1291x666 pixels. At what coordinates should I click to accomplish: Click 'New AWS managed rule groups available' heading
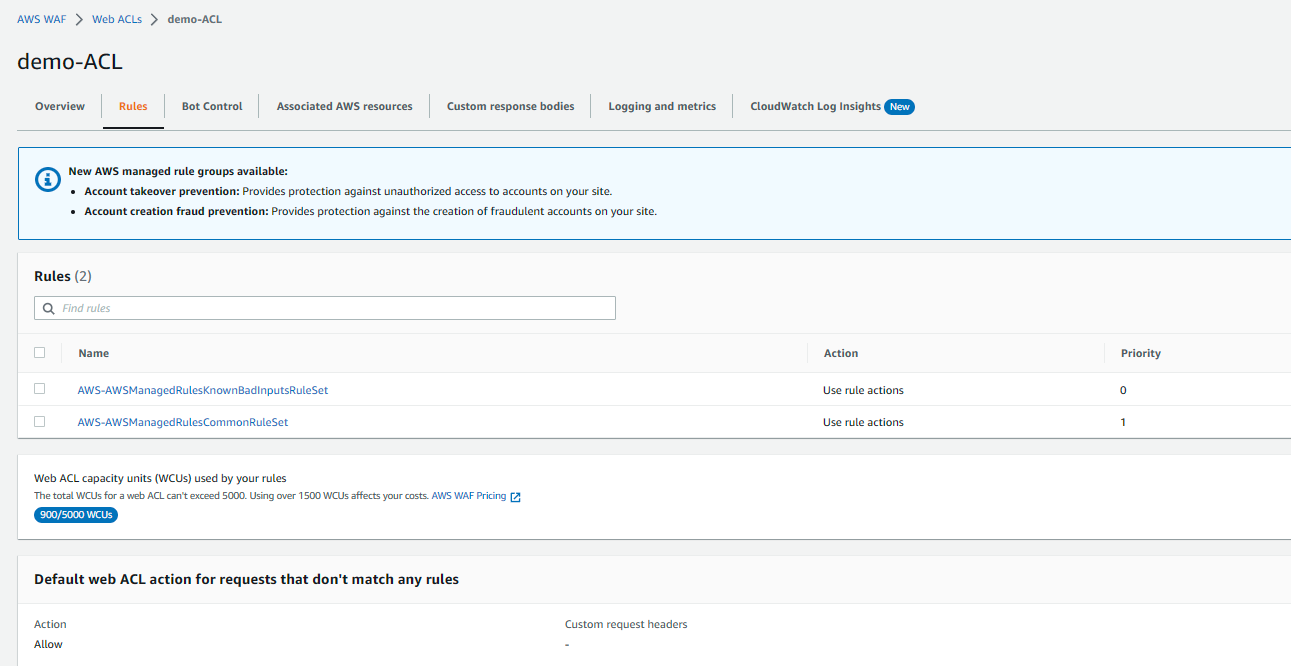178,171
